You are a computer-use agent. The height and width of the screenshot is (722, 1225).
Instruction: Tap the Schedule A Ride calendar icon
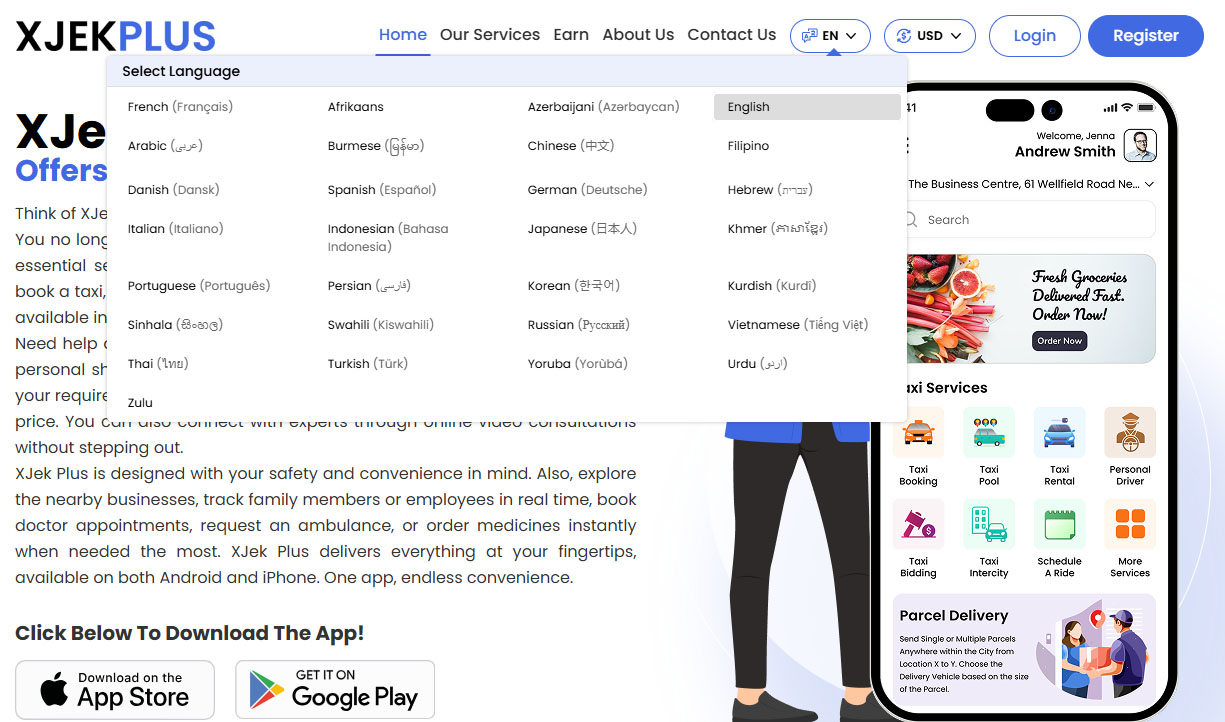pos(1059,526)
